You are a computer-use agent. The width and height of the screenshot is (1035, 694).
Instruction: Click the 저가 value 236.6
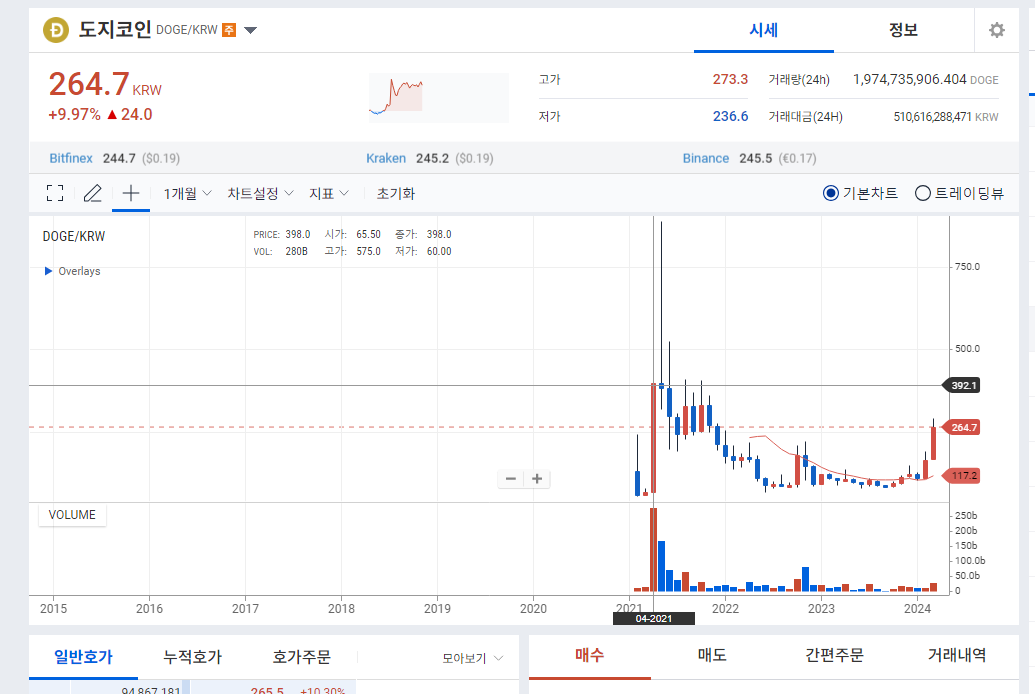[730, 116]
